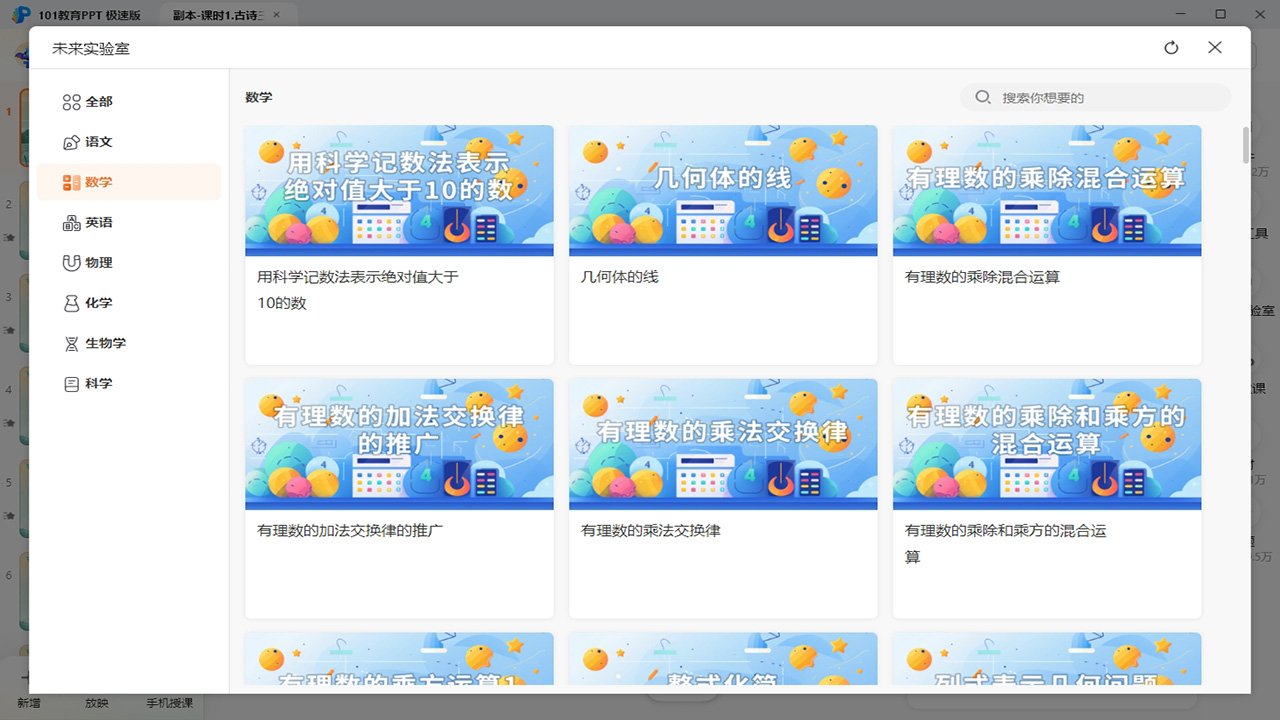Click the refresh icon in dialog header

[1171, 47]
